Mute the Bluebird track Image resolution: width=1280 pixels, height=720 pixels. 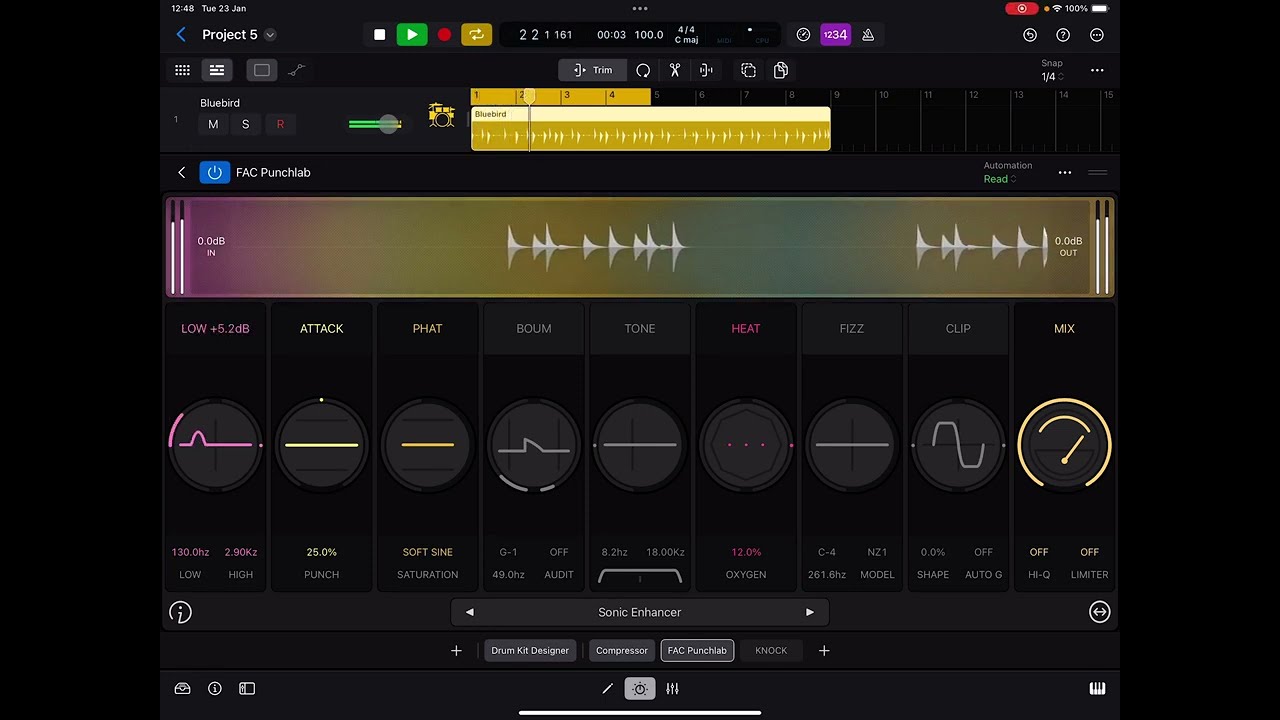pos(213,124)
